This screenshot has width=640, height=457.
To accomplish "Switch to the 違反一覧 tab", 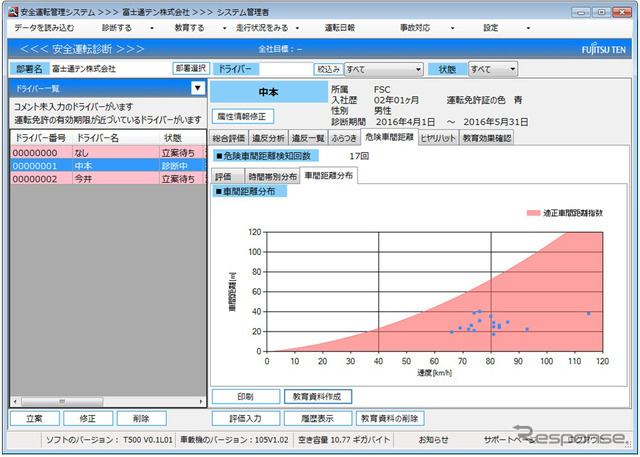I will point(308,138).
